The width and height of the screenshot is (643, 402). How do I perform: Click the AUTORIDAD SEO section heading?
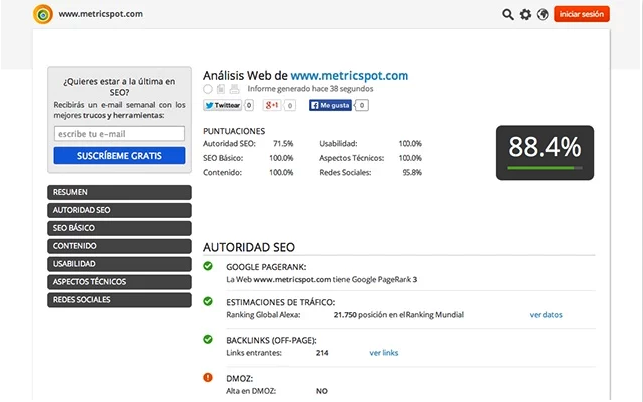click(x=249, y=247)
